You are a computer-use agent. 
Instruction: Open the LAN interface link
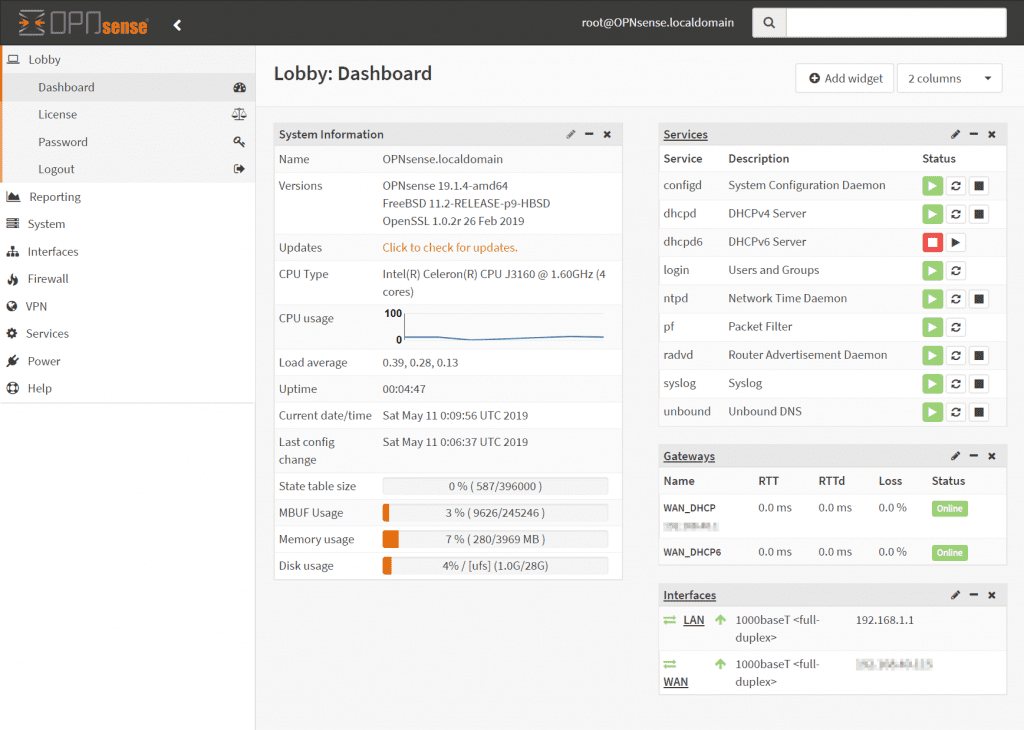(694, 620)
